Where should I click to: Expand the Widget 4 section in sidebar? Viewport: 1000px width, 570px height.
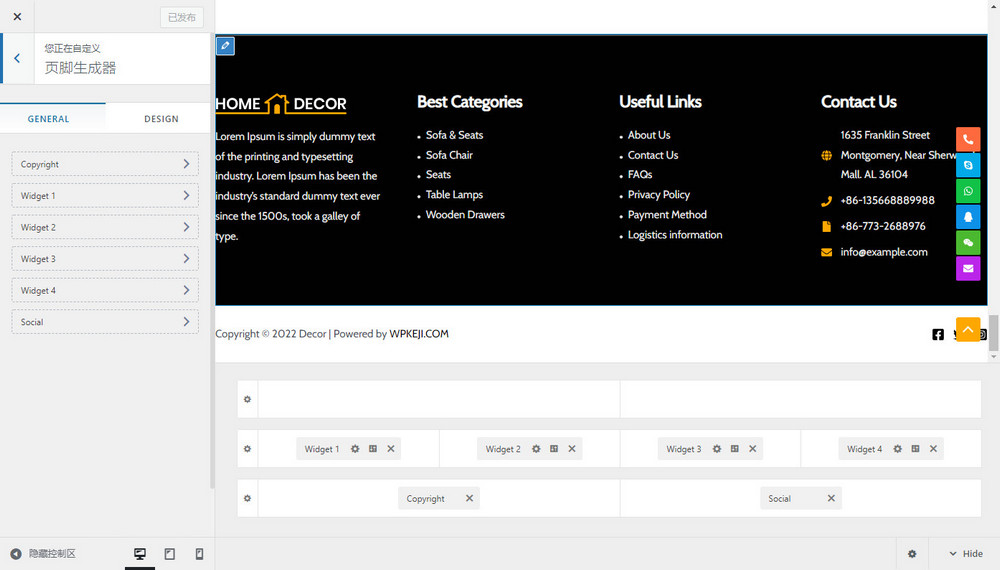105,291
